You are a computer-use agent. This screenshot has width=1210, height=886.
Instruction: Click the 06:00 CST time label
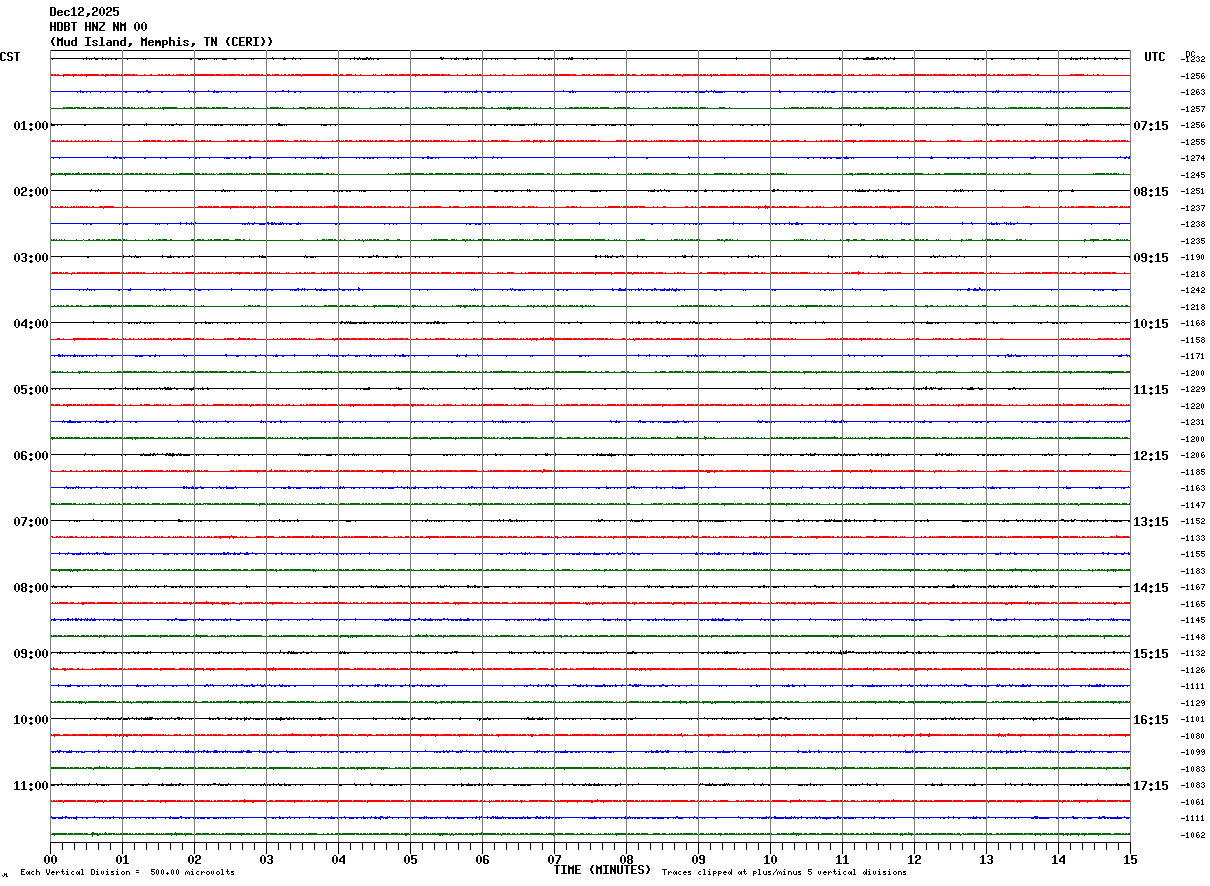tap(31, 456)
